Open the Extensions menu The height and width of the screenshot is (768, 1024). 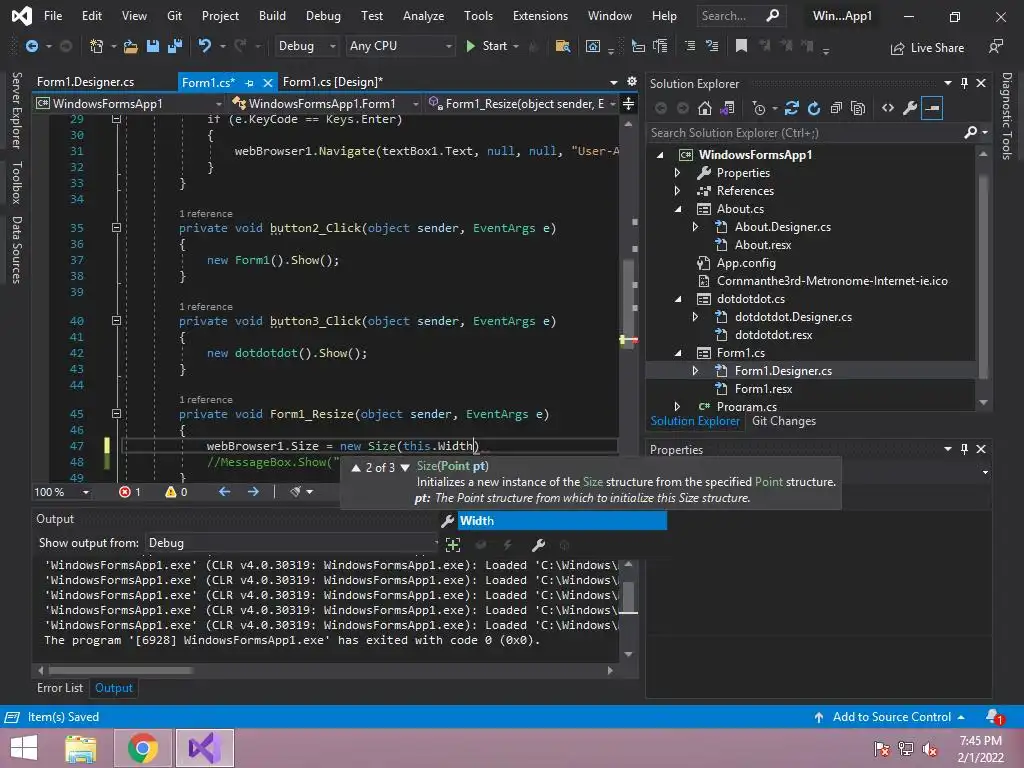click(540, 16)
